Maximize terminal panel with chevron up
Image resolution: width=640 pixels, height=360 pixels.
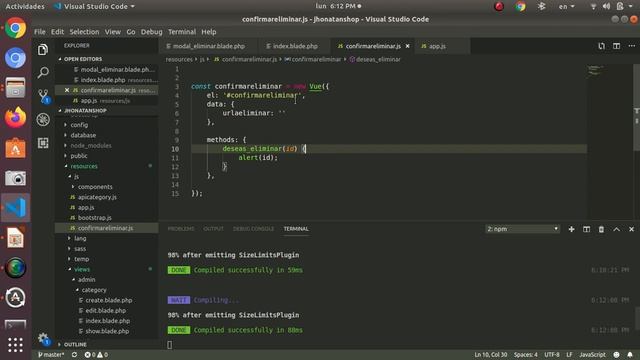point(616,229)
